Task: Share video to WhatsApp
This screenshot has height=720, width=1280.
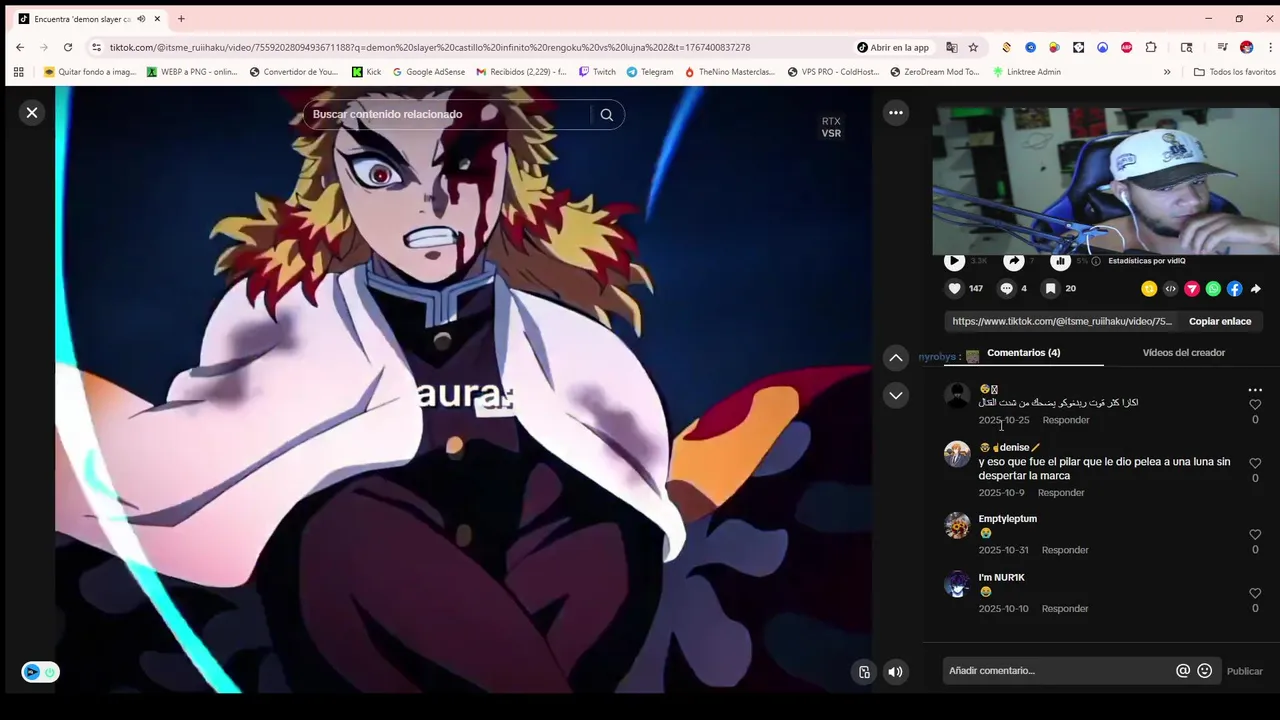Action: (x=1213, y=289)
